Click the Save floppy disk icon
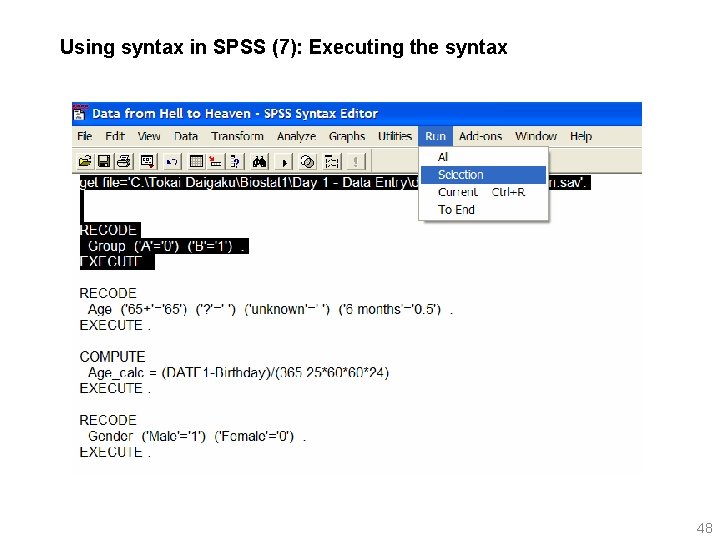This screenshot has width=720, height=540. 104,161
